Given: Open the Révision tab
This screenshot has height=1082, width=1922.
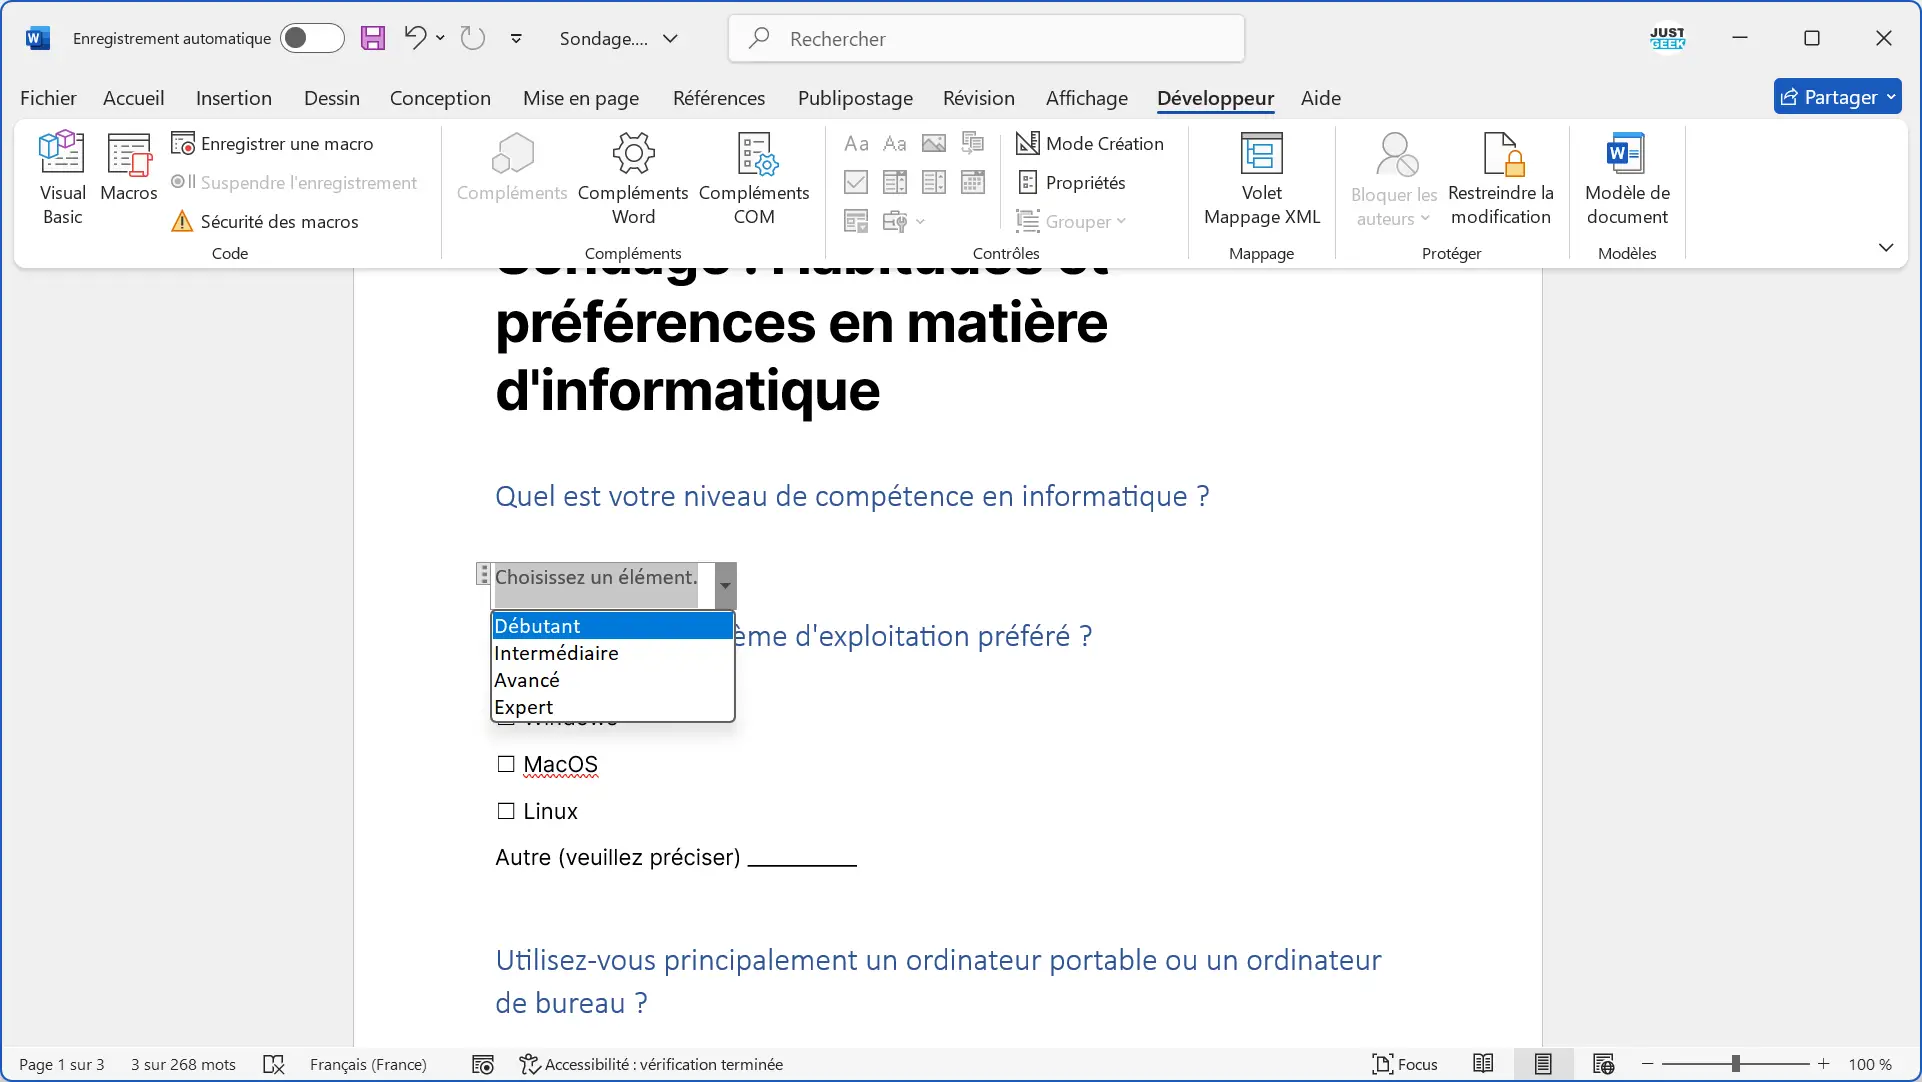Looking at the screenshot, I should pyautogui.click(x=979, y=98).
